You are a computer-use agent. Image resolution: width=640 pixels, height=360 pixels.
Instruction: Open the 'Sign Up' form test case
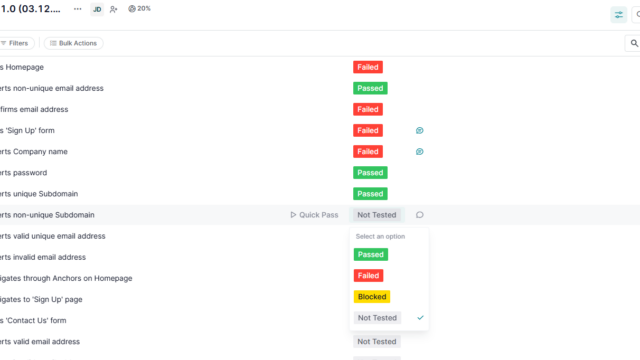27,131
